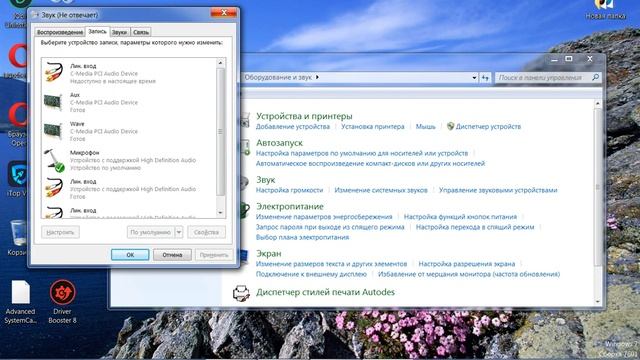The width and height of the screenshot is (640, 360).
Task: Switch to the Связь tab
Action: click(x=141, y=32)
